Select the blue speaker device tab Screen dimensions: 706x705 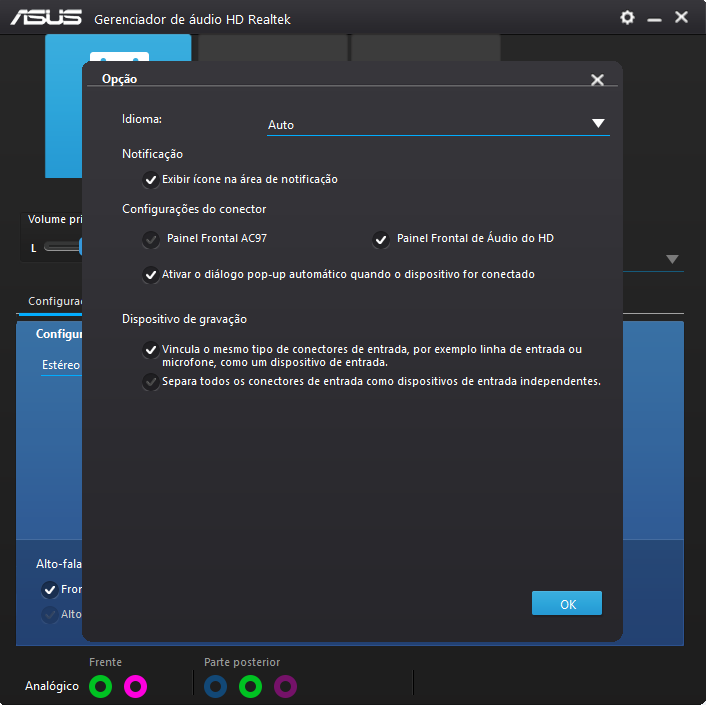(x=63, y=106)
